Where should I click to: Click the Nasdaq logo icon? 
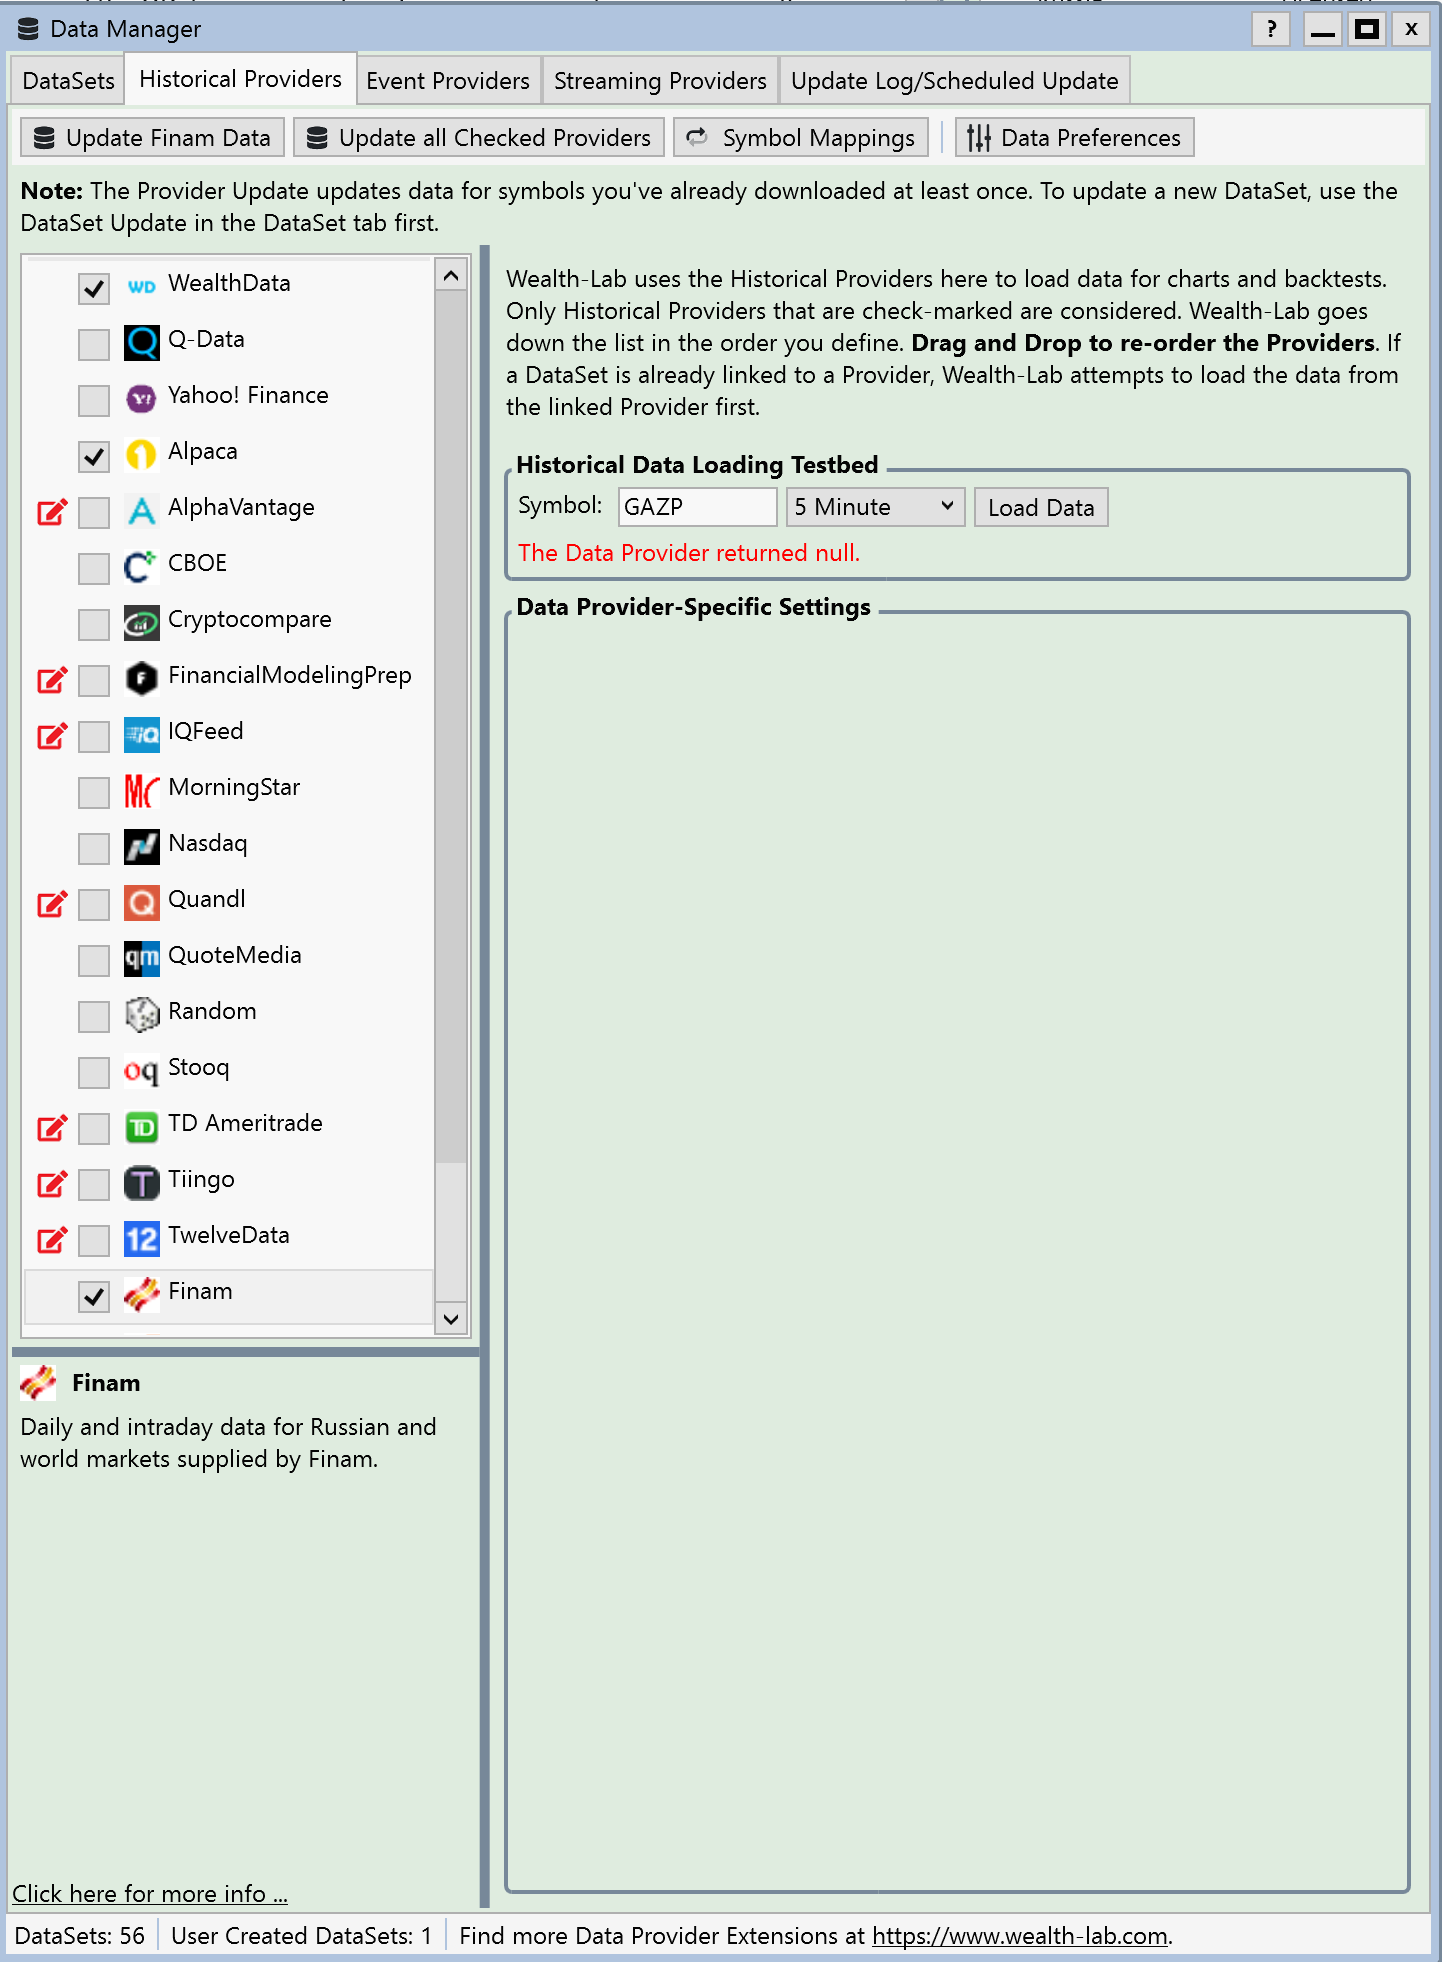(x=141, y=847)
